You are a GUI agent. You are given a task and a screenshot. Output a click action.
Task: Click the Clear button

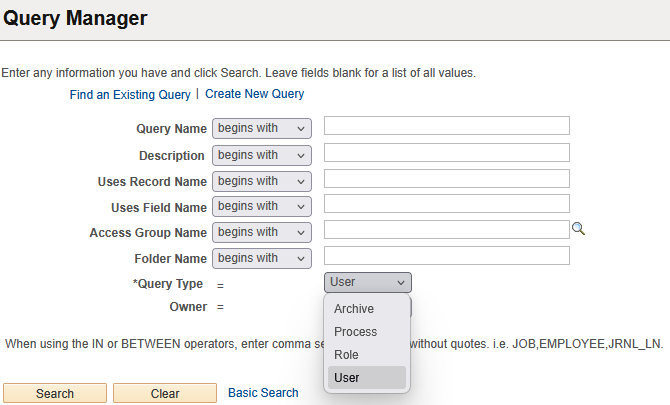[165, 393]
